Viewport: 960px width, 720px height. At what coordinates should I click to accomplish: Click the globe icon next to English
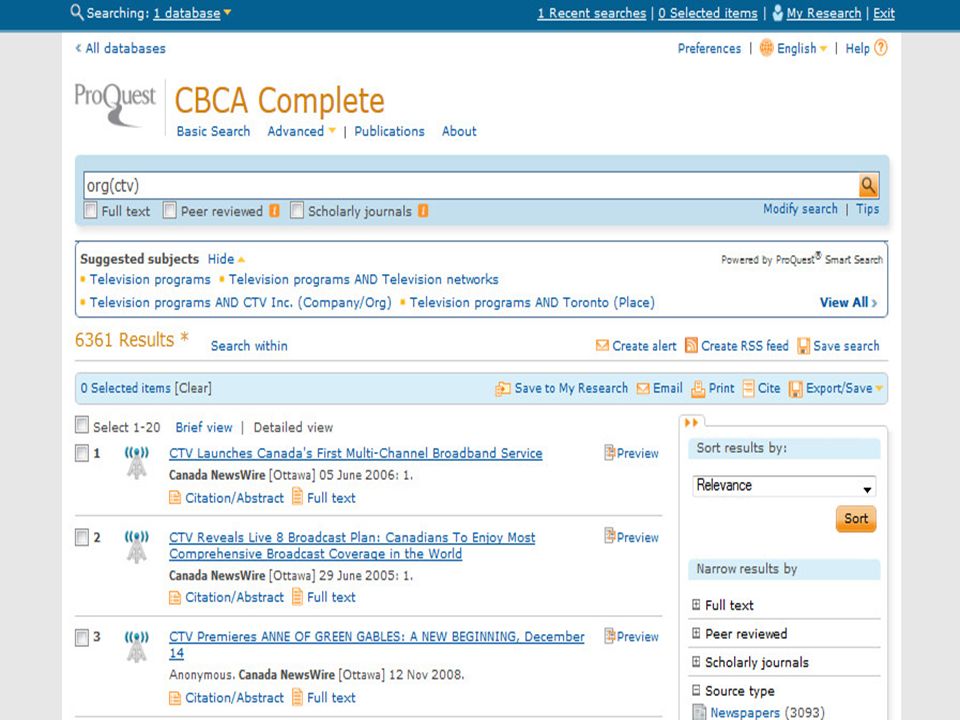(x=766, y=48)
